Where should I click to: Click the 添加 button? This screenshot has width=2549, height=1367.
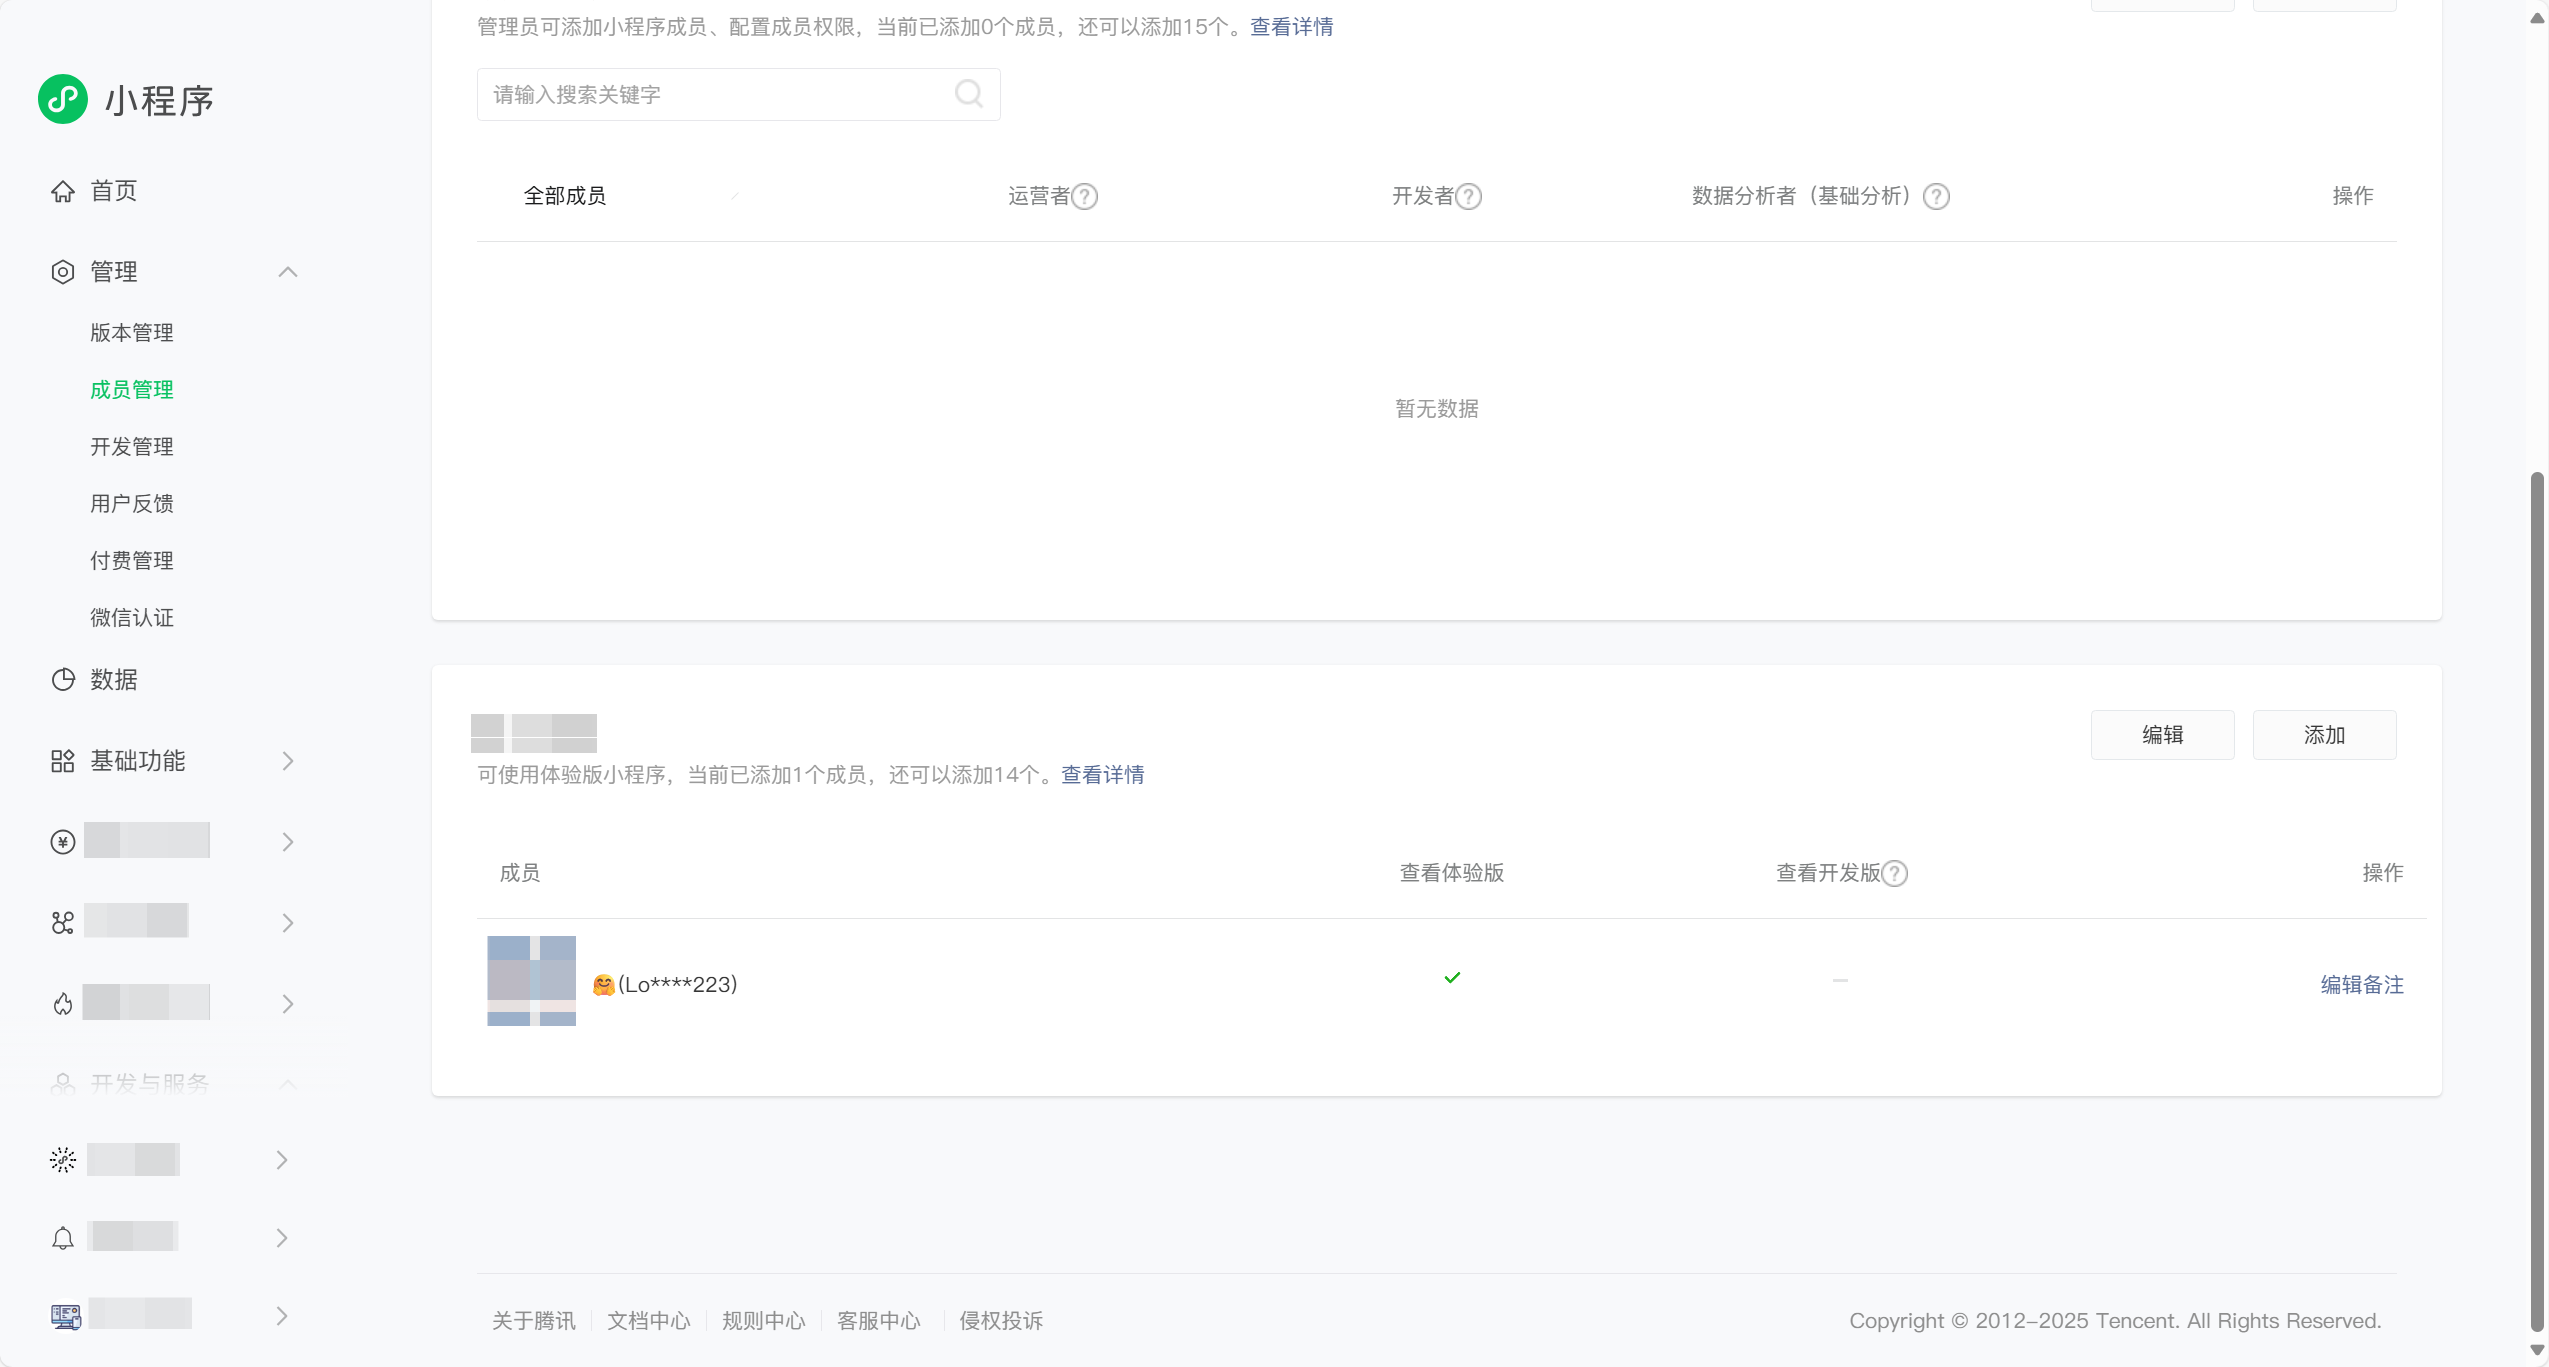click(2324, 735)
